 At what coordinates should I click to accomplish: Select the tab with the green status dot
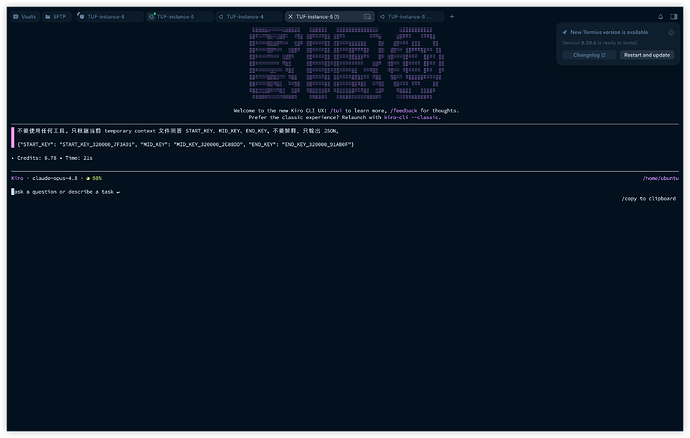(179, 17)
